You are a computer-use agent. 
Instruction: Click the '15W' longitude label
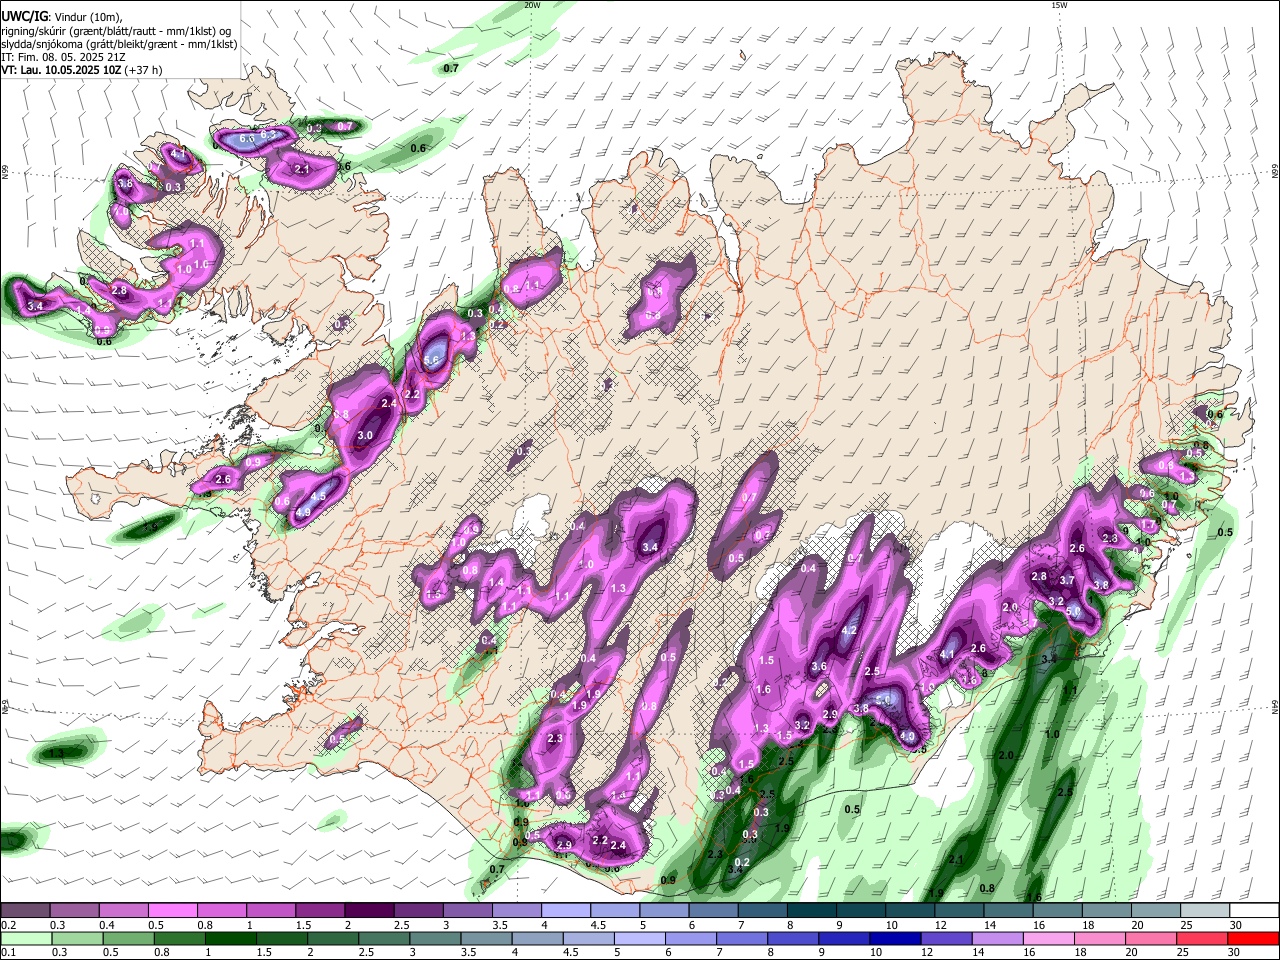point(1059,5)
